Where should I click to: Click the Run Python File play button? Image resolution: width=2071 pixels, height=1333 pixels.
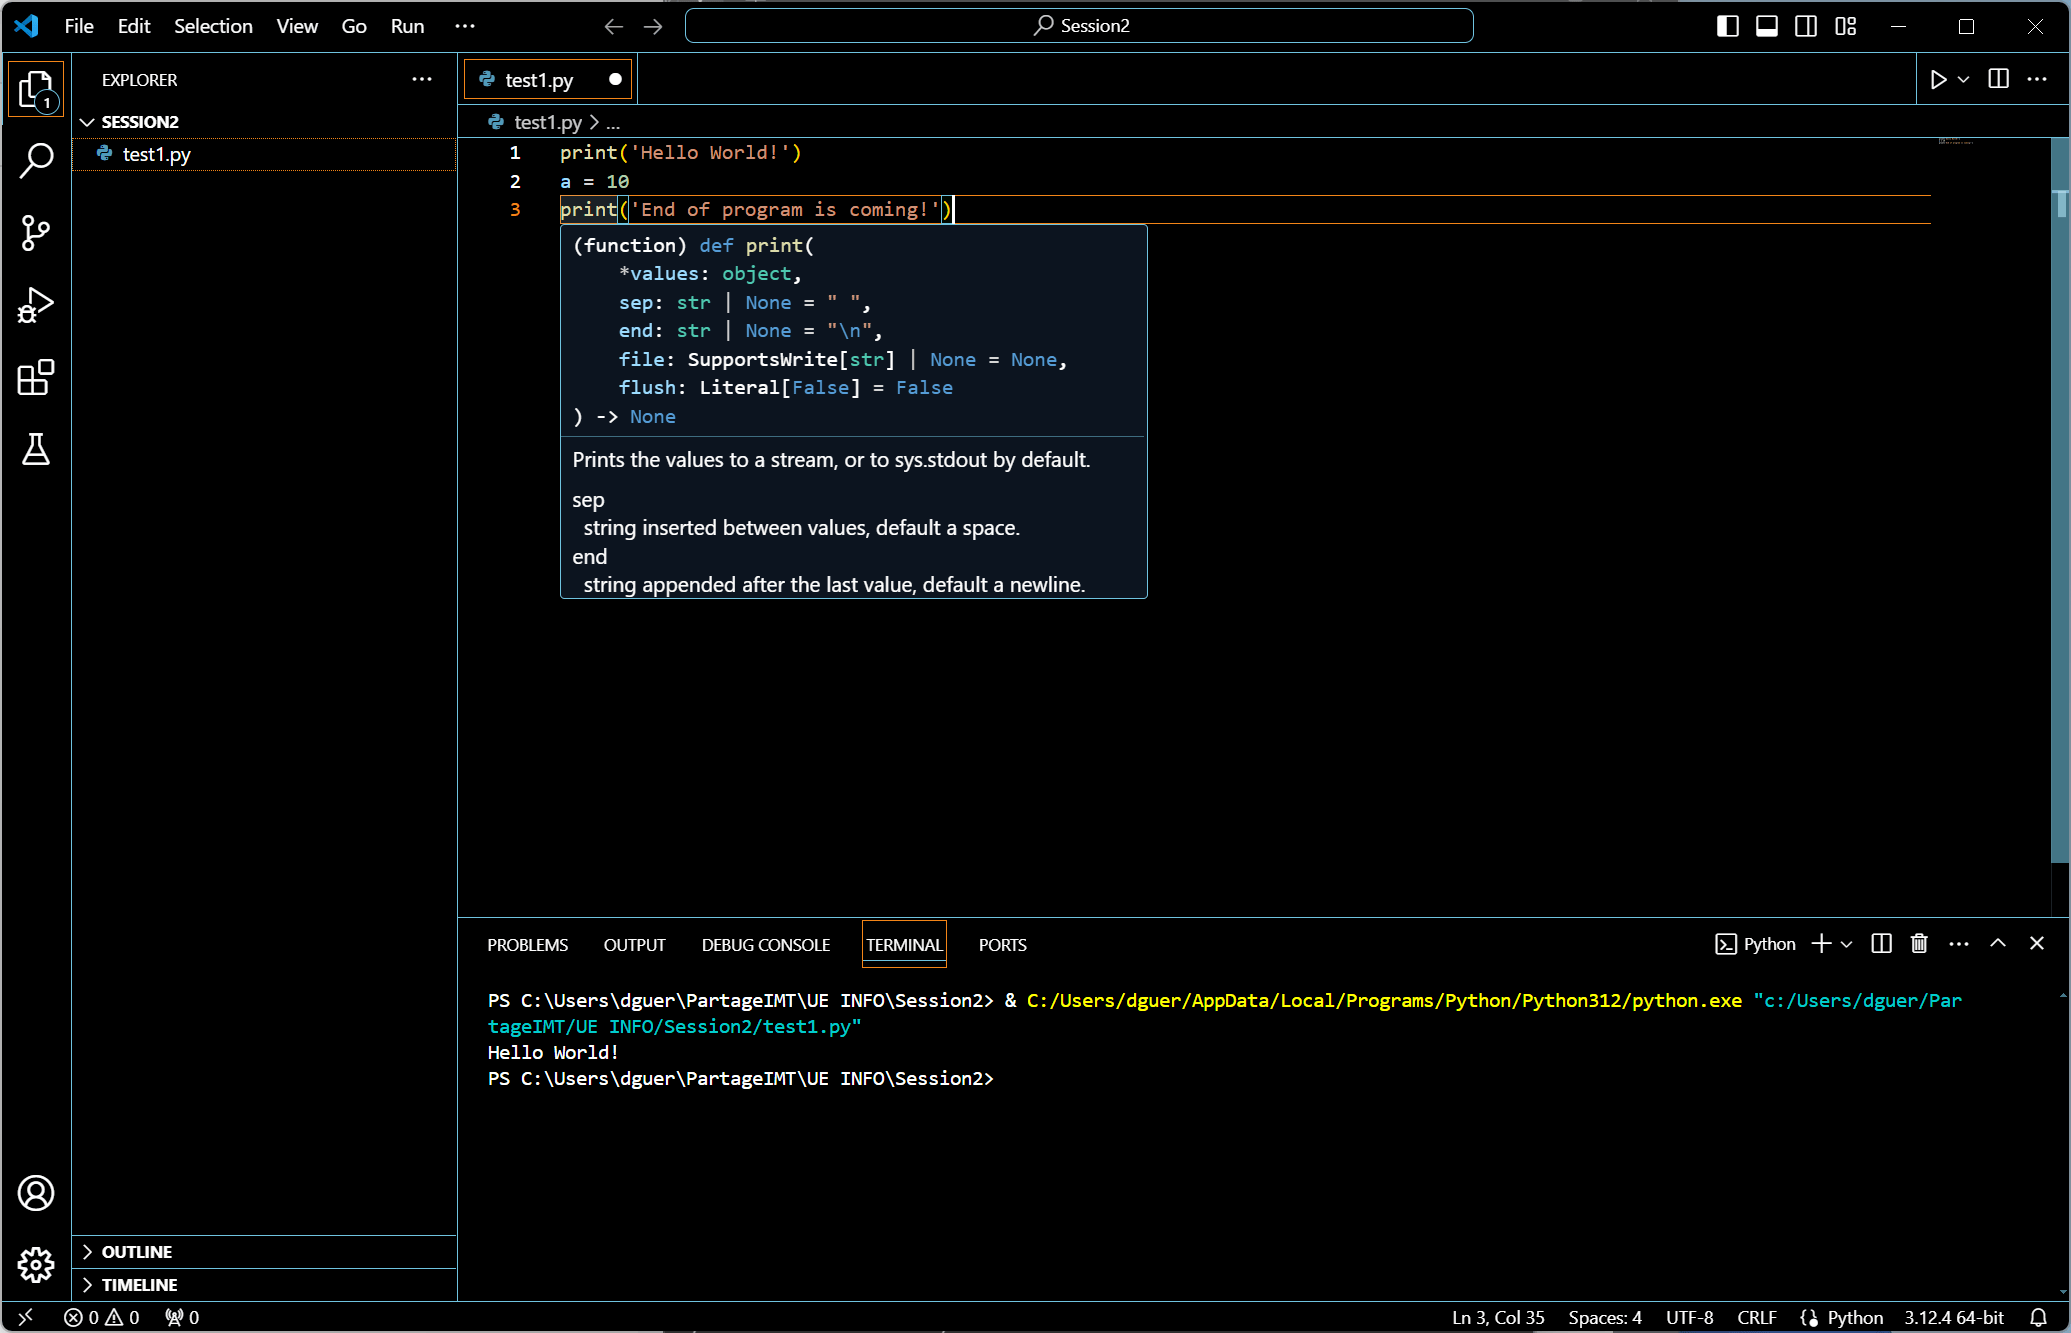(x=1937, y=80)
